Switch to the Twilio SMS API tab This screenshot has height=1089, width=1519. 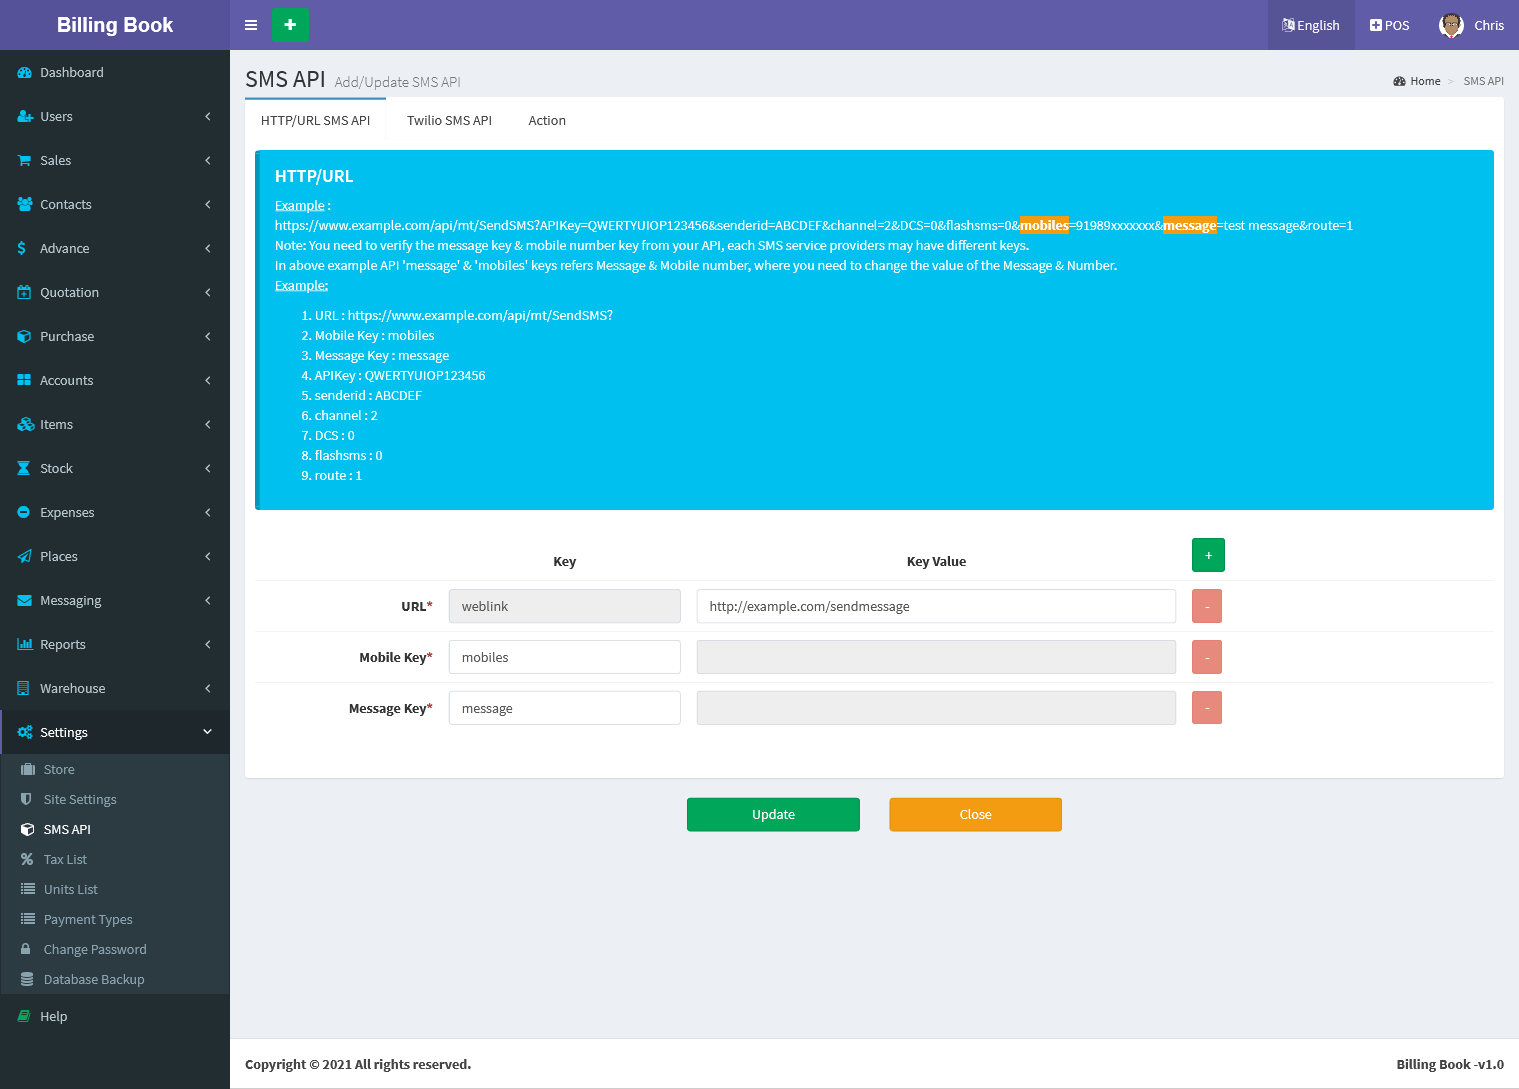(449, 121)
